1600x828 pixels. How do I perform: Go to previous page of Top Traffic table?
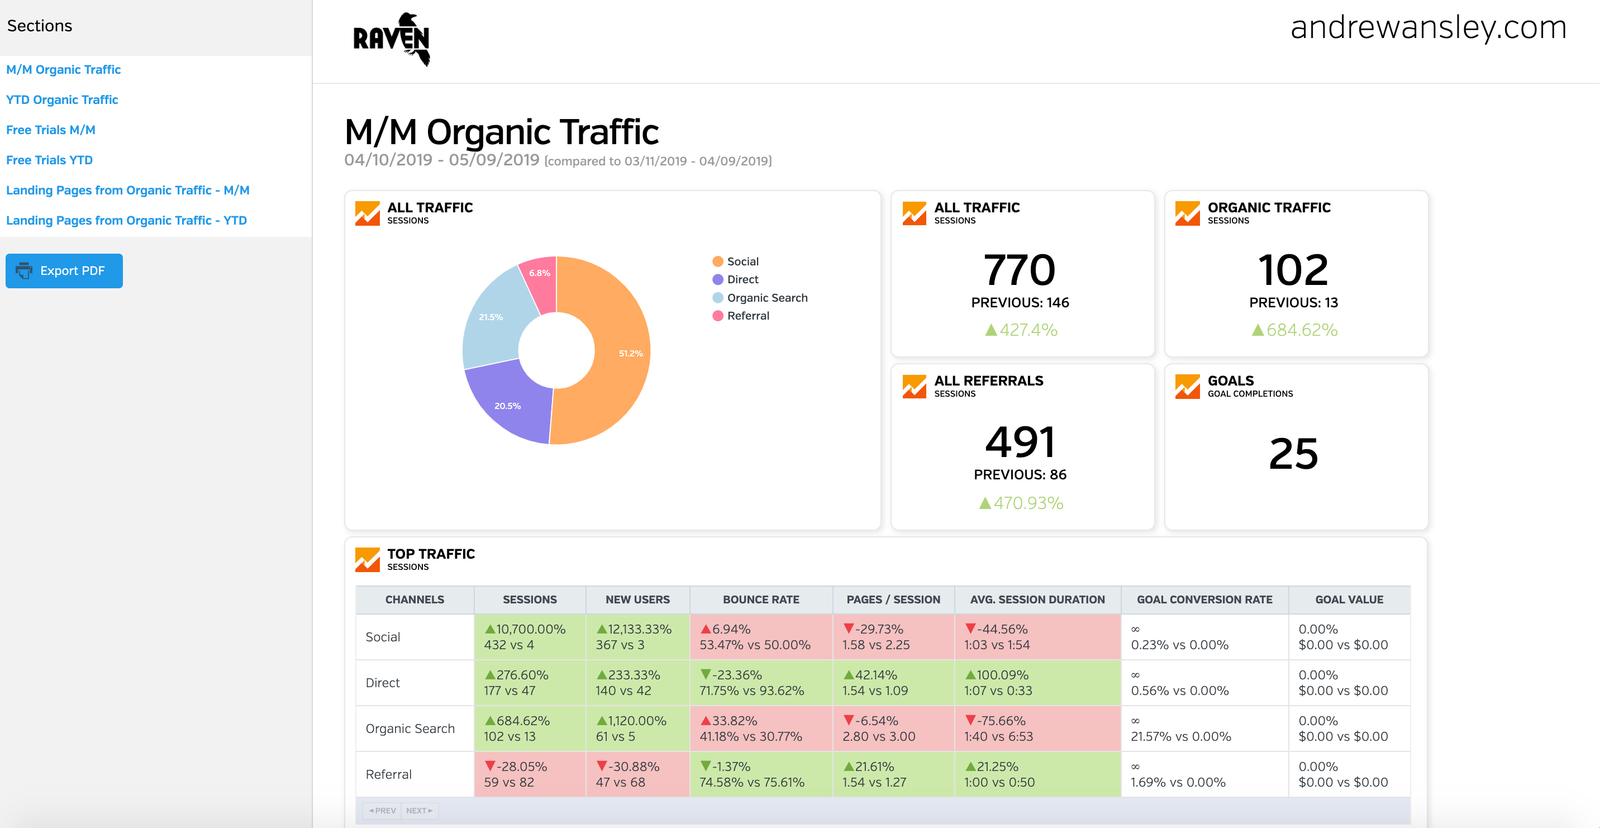[383, 811]
